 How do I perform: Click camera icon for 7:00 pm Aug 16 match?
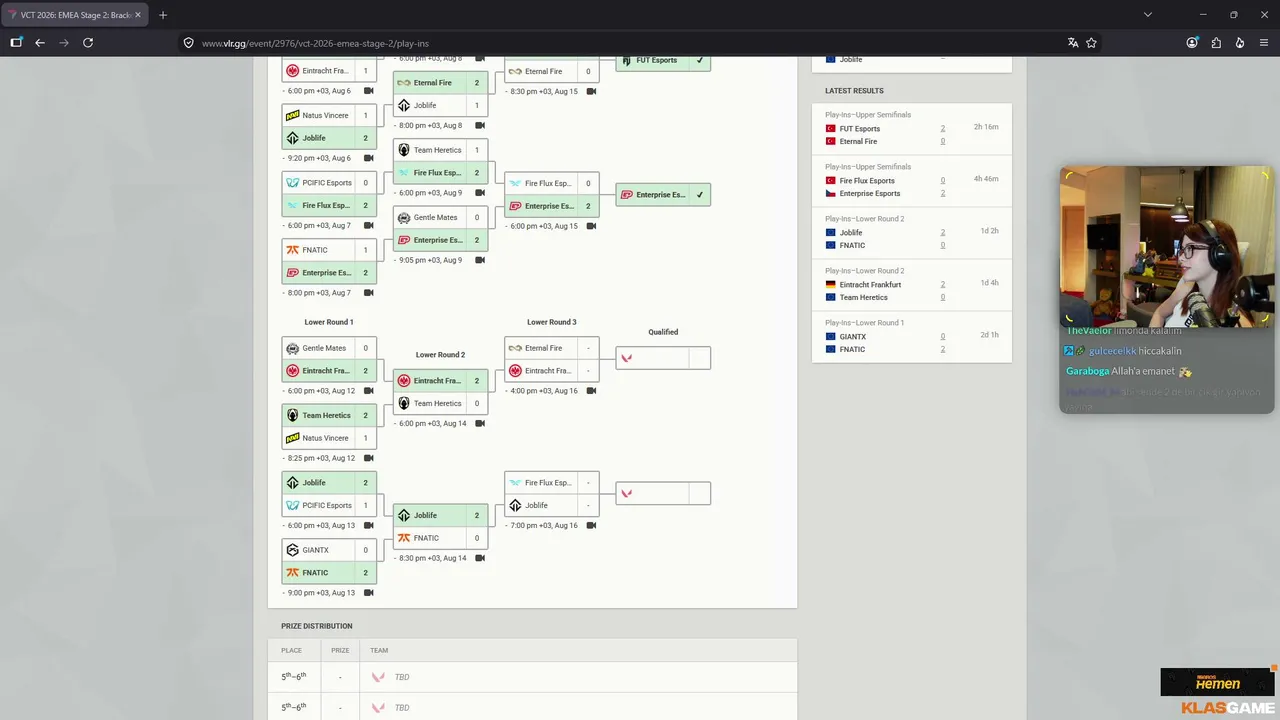591,526
